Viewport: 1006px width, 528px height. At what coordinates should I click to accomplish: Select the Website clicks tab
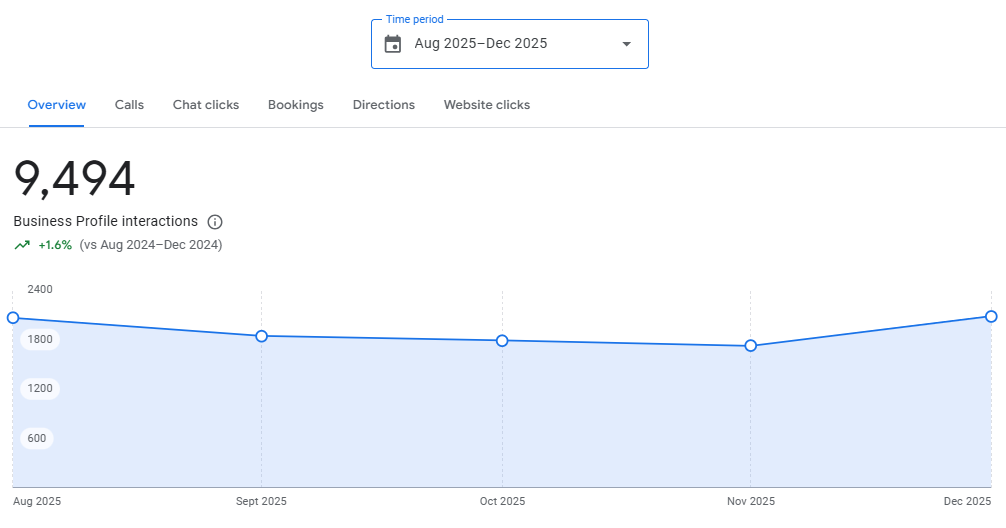coord(487,105)
